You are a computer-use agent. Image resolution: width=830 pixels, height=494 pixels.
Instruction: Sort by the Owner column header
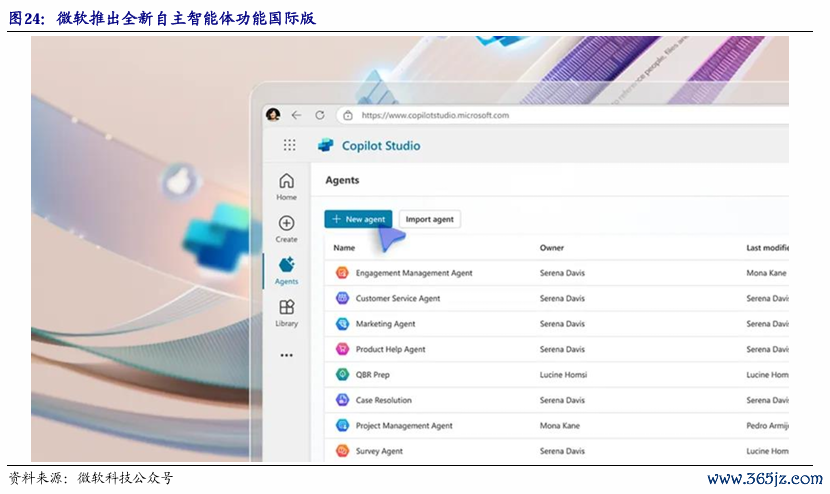552,247
